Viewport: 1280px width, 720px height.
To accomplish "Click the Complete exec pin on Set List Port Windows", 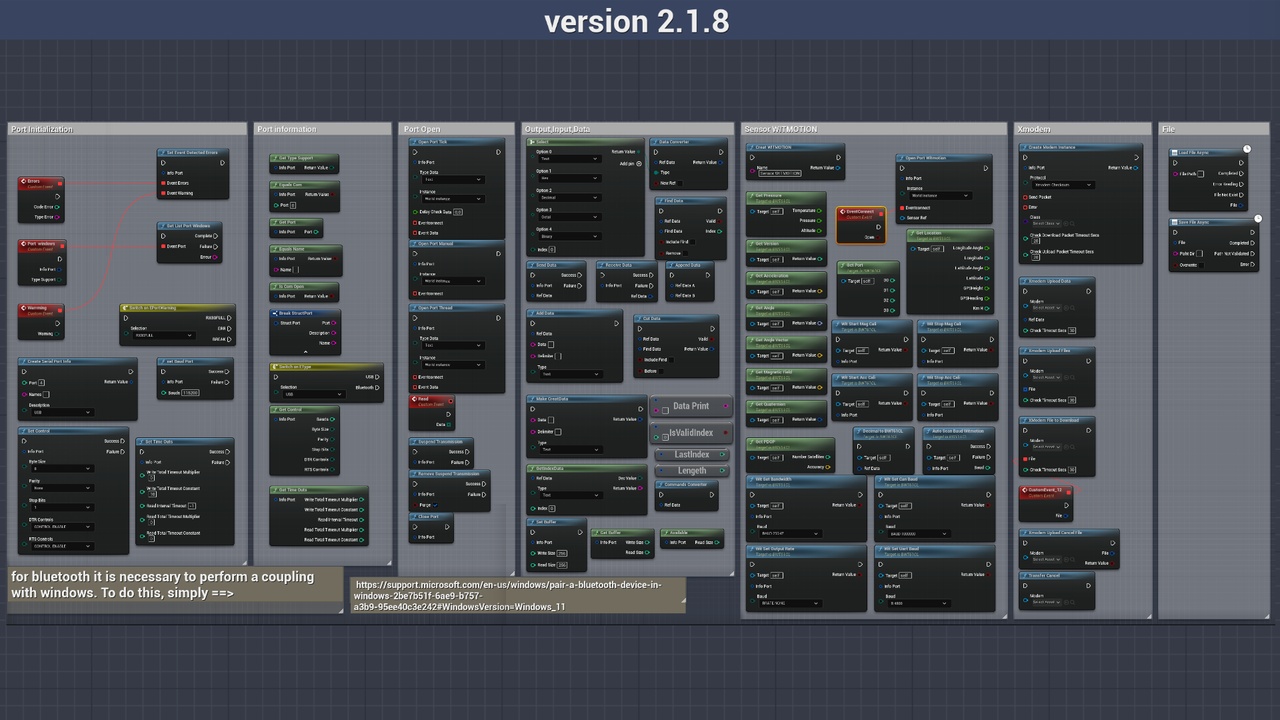I will 215,236.
